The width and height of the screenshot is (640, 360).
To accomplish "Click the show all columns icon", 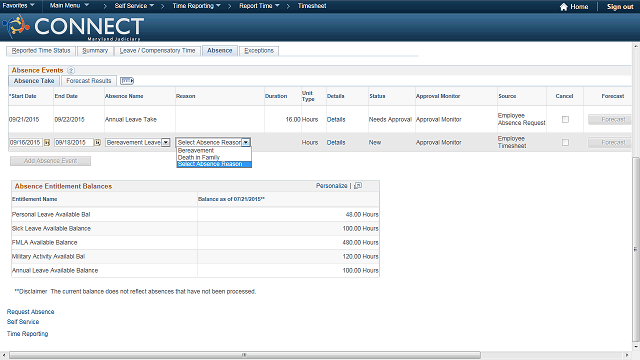I will tap(127, 81).
